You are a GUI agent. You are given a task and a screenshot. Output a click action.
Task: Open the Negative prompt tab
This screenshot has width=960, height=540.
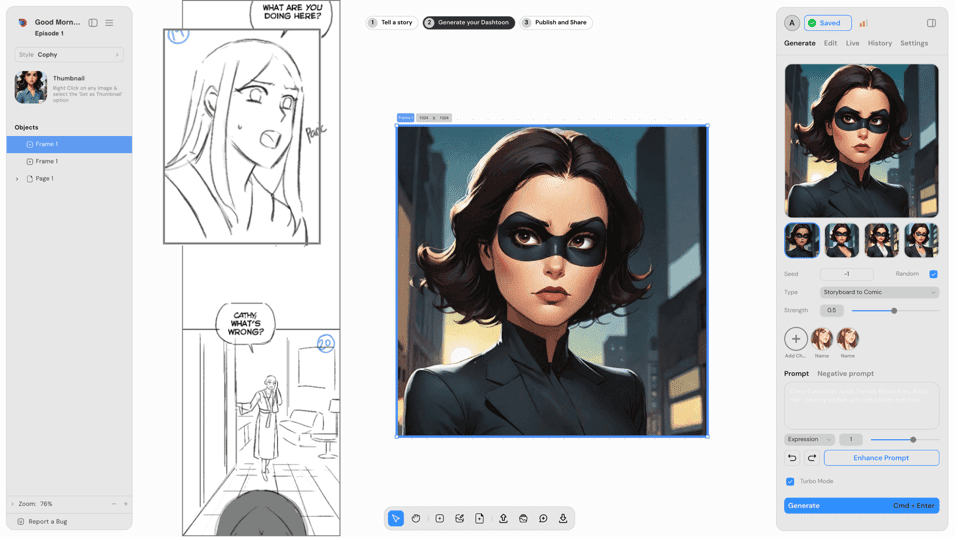click(x=845, y=373)
